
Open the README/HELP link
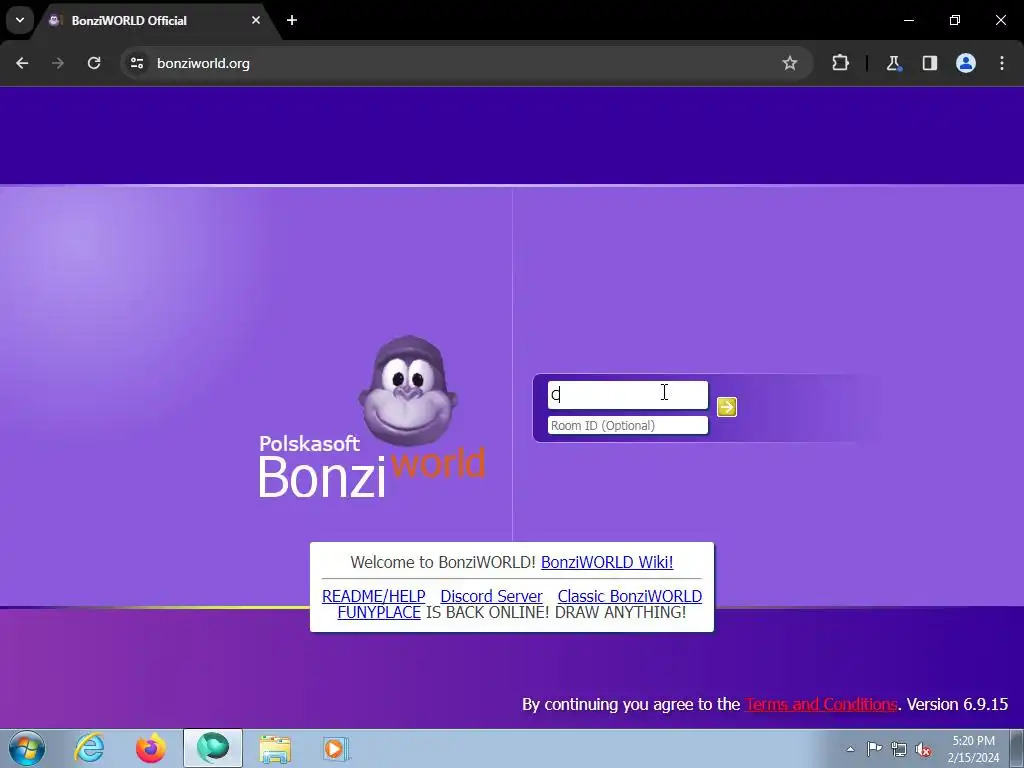(x=374, y=596)
